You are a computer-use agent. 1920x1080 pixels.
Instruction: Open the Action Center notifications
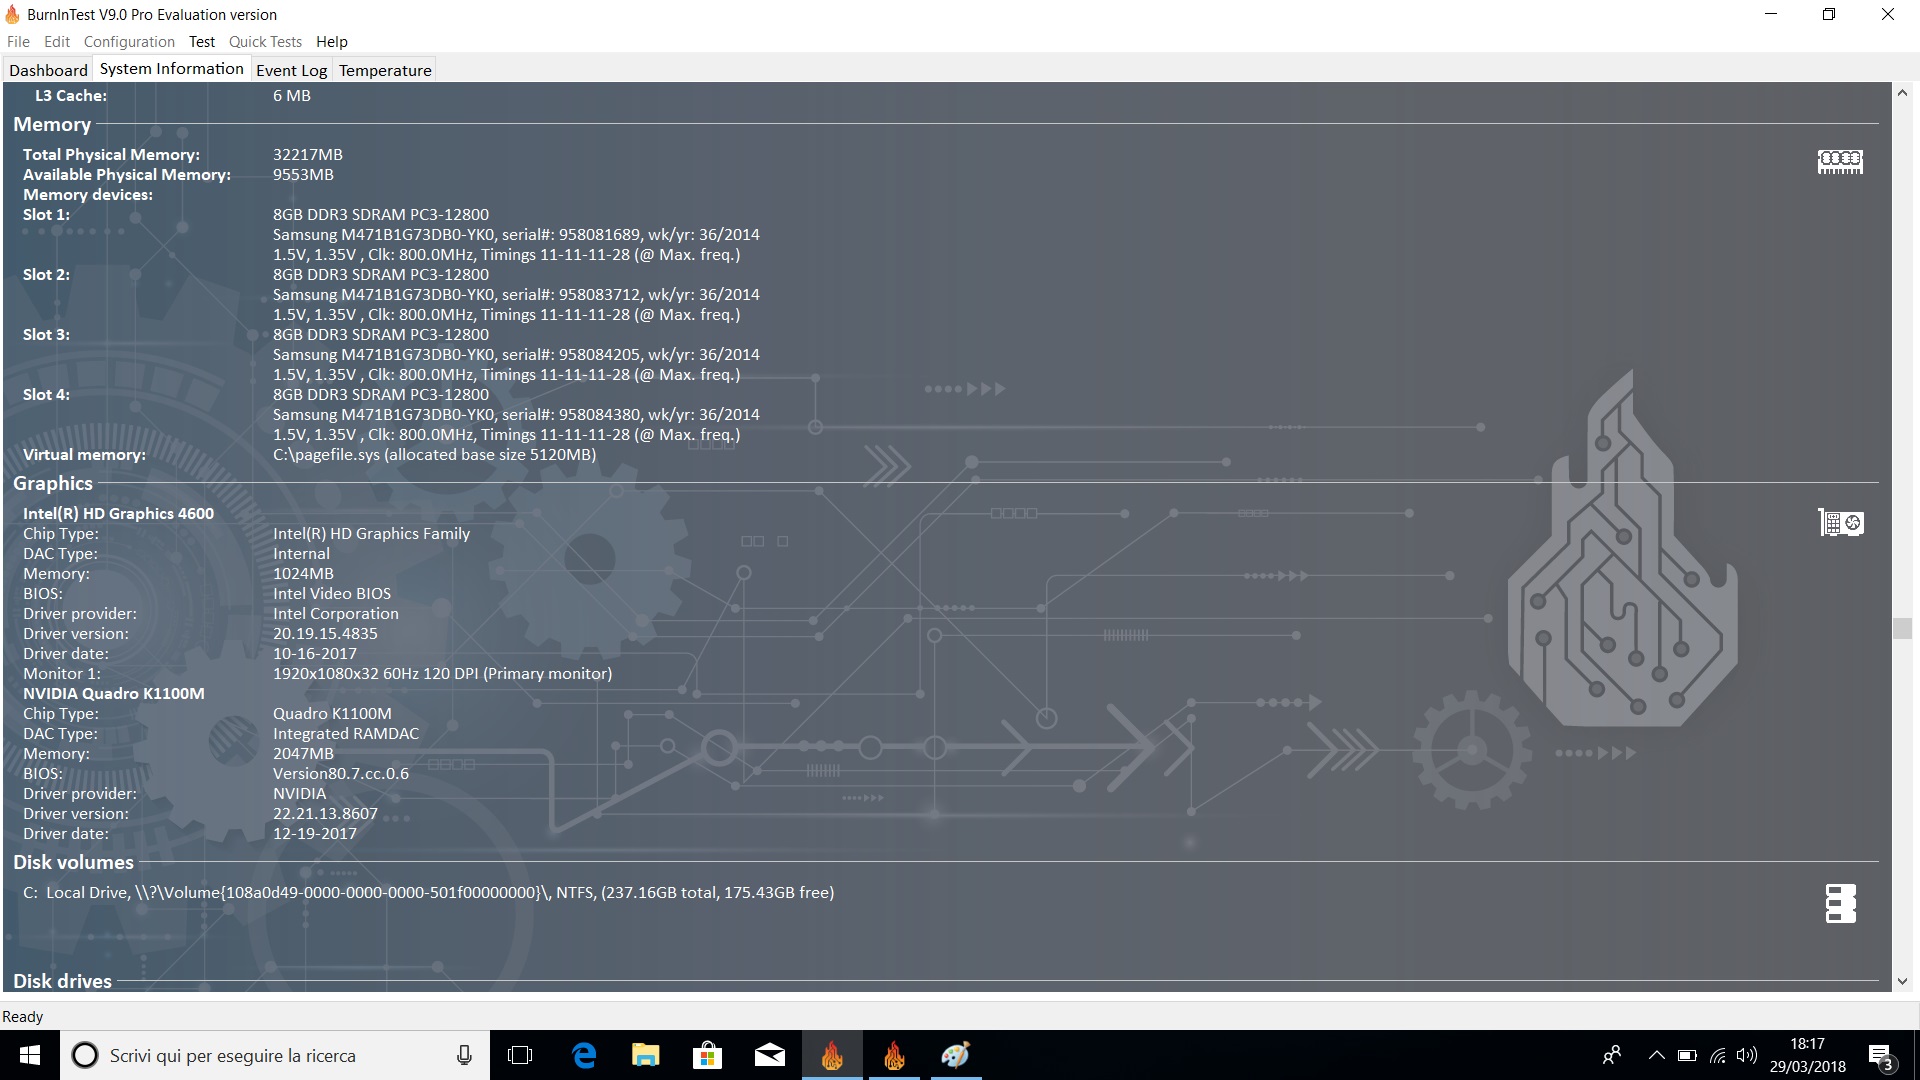tap(1881, 1056)
